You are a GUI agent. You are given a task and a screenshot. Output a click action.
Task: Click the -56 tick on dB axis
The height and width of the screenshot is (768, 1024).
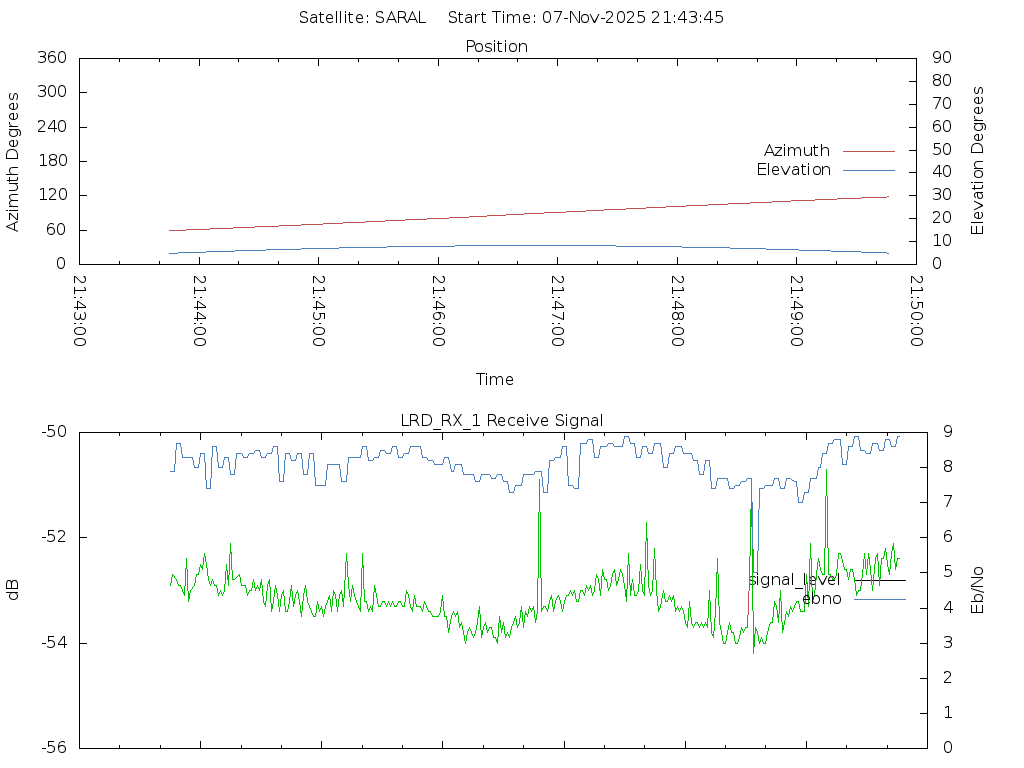pos(52,747)
